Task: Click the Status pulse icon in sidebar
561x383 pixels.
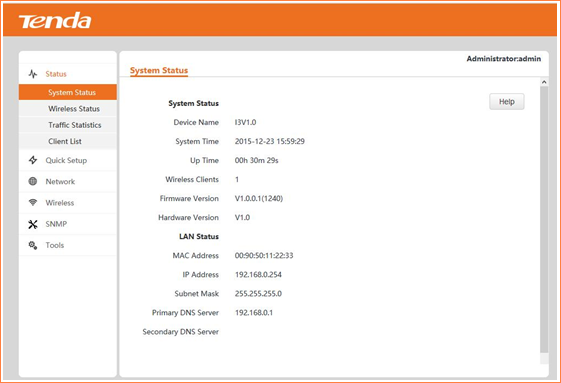Action: coord(33,74)
